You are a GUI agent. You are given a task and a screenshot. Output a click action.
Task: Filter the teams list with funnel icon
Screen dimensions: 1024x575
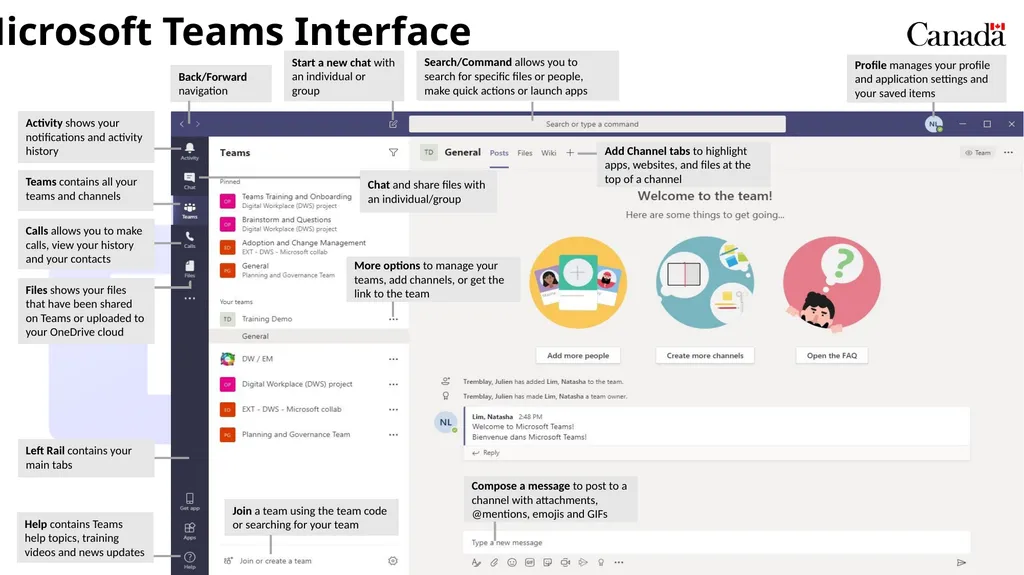coord(393,152)
